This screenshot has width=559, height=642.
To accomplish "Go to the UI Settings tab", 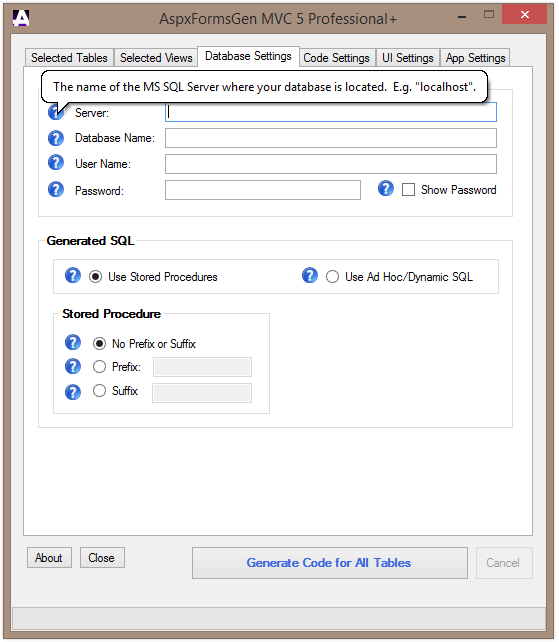I will coord(407,58).
